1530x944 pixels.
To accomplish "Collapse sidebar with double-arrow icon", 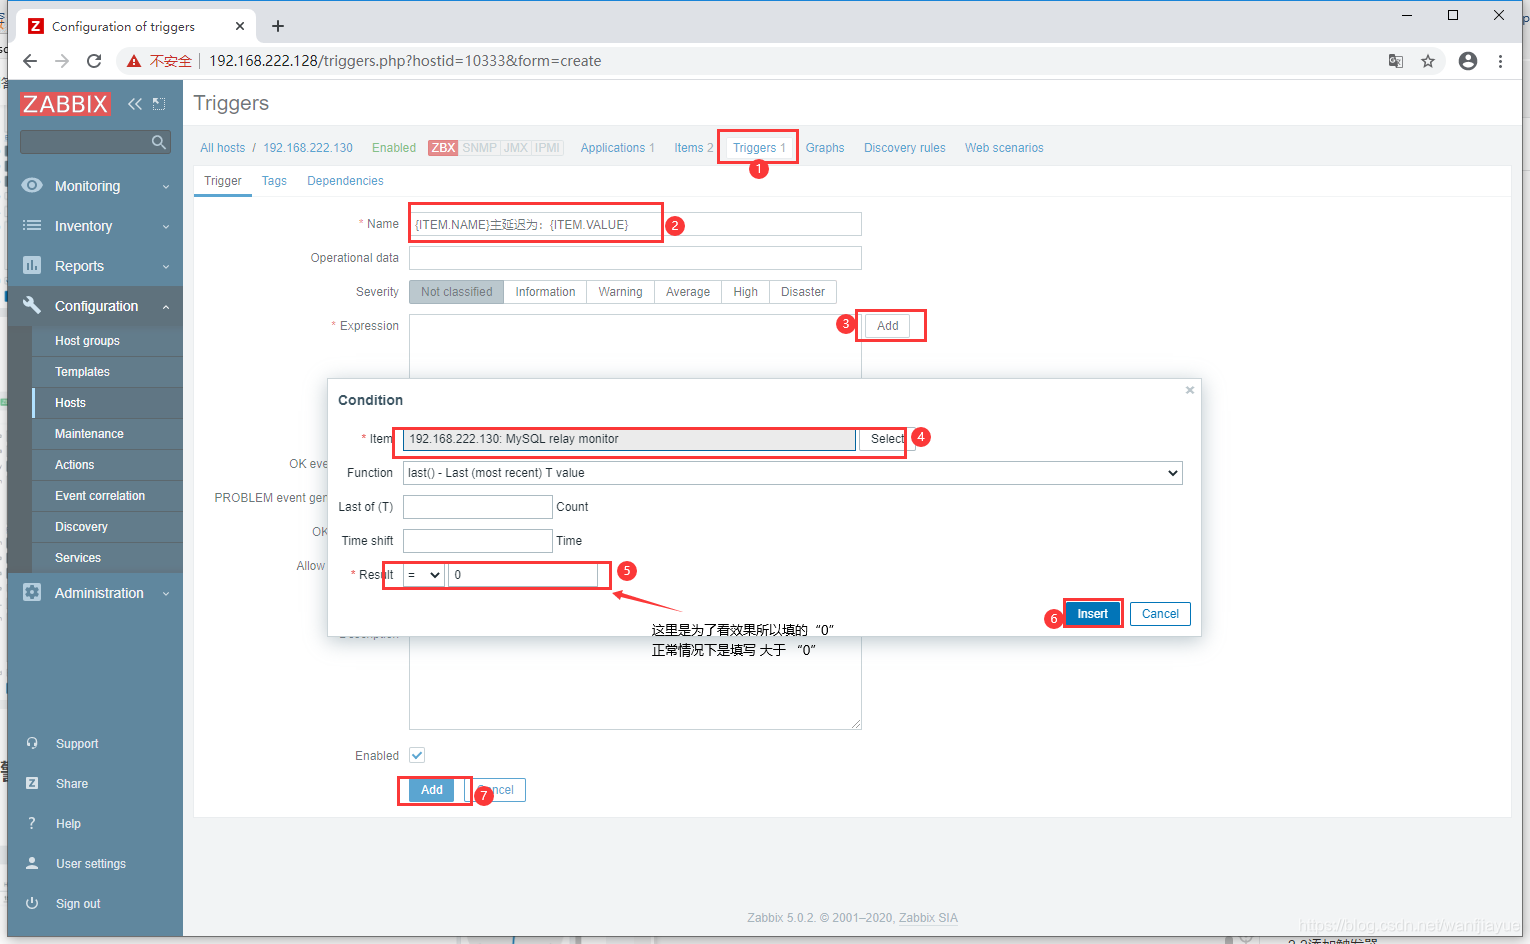I will point(135,104).
